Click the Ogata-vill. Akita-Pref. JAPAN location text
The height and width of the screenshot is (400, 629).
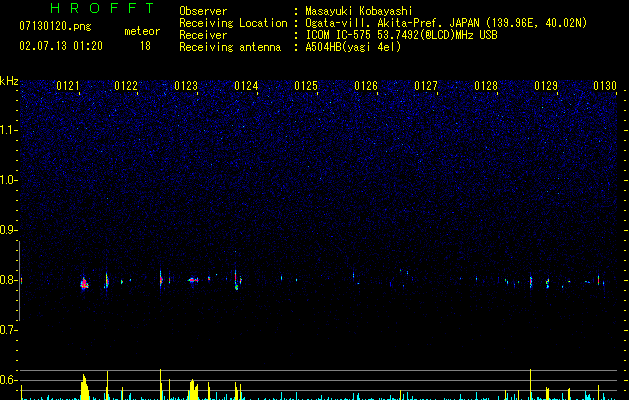(x=446, y=23)
